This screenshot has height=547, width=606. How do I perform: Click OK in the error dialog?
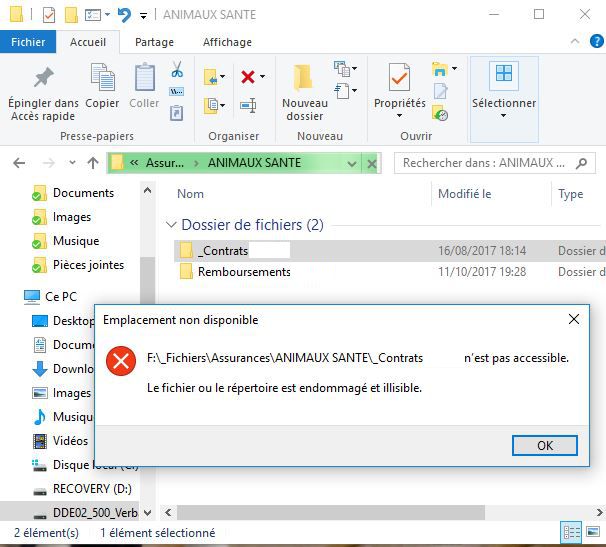coord(545,445)
